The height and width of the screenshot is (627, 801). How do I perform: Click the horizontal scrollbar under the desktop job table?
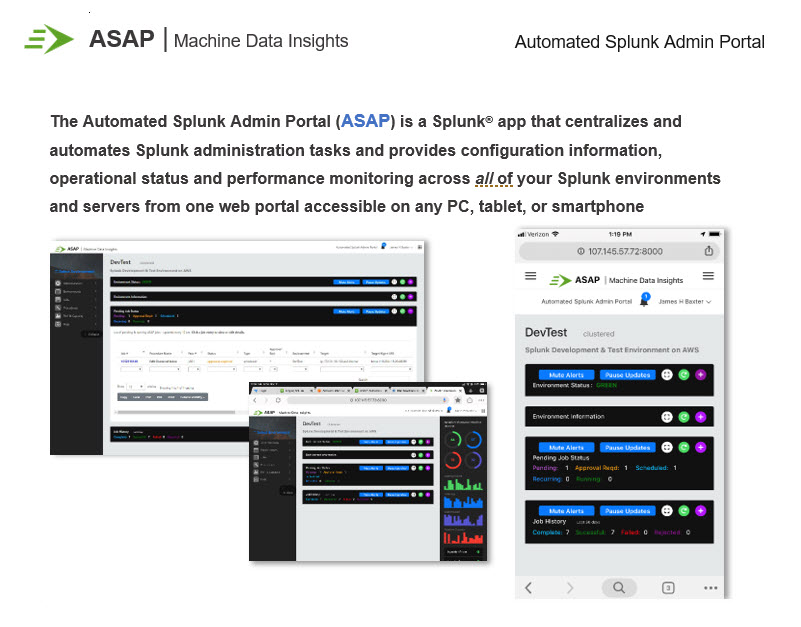pyautogui.click(x=176, y=412)
